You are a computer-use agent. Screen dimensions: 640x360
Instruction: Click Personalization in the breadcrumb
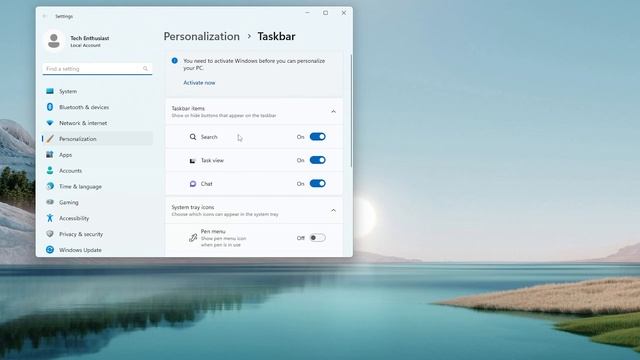pyautogui.click(x=202, y=36)
